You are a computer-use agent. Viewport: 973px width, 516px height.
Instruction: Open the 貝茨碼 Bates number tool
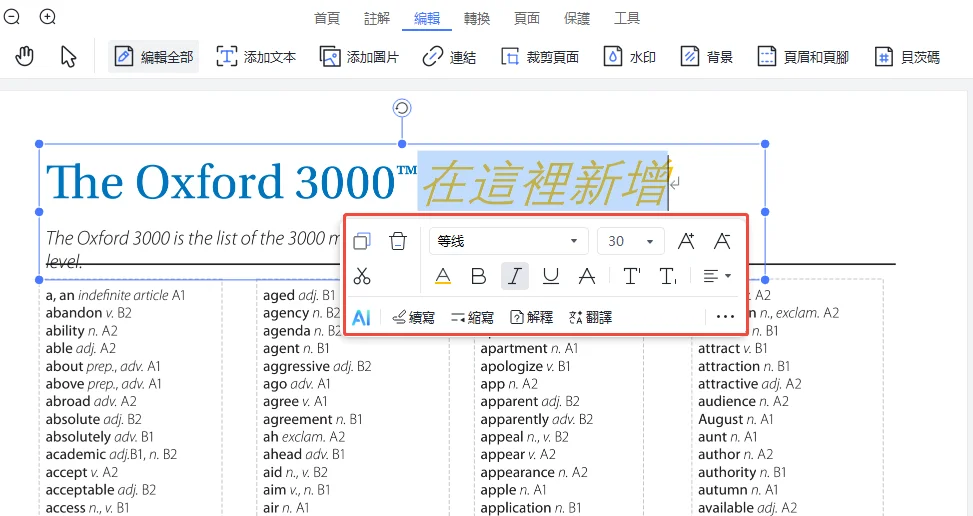pos(907,57)
